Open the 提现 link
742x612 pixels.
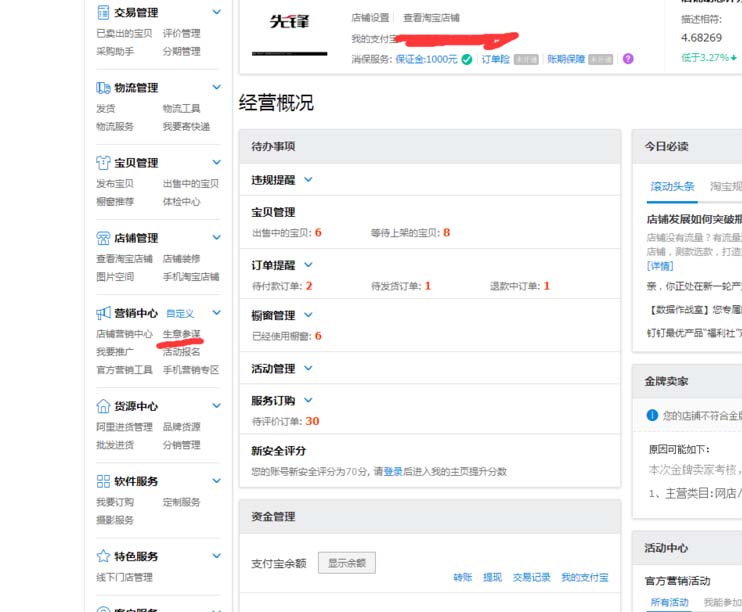[x=492, y=577]
